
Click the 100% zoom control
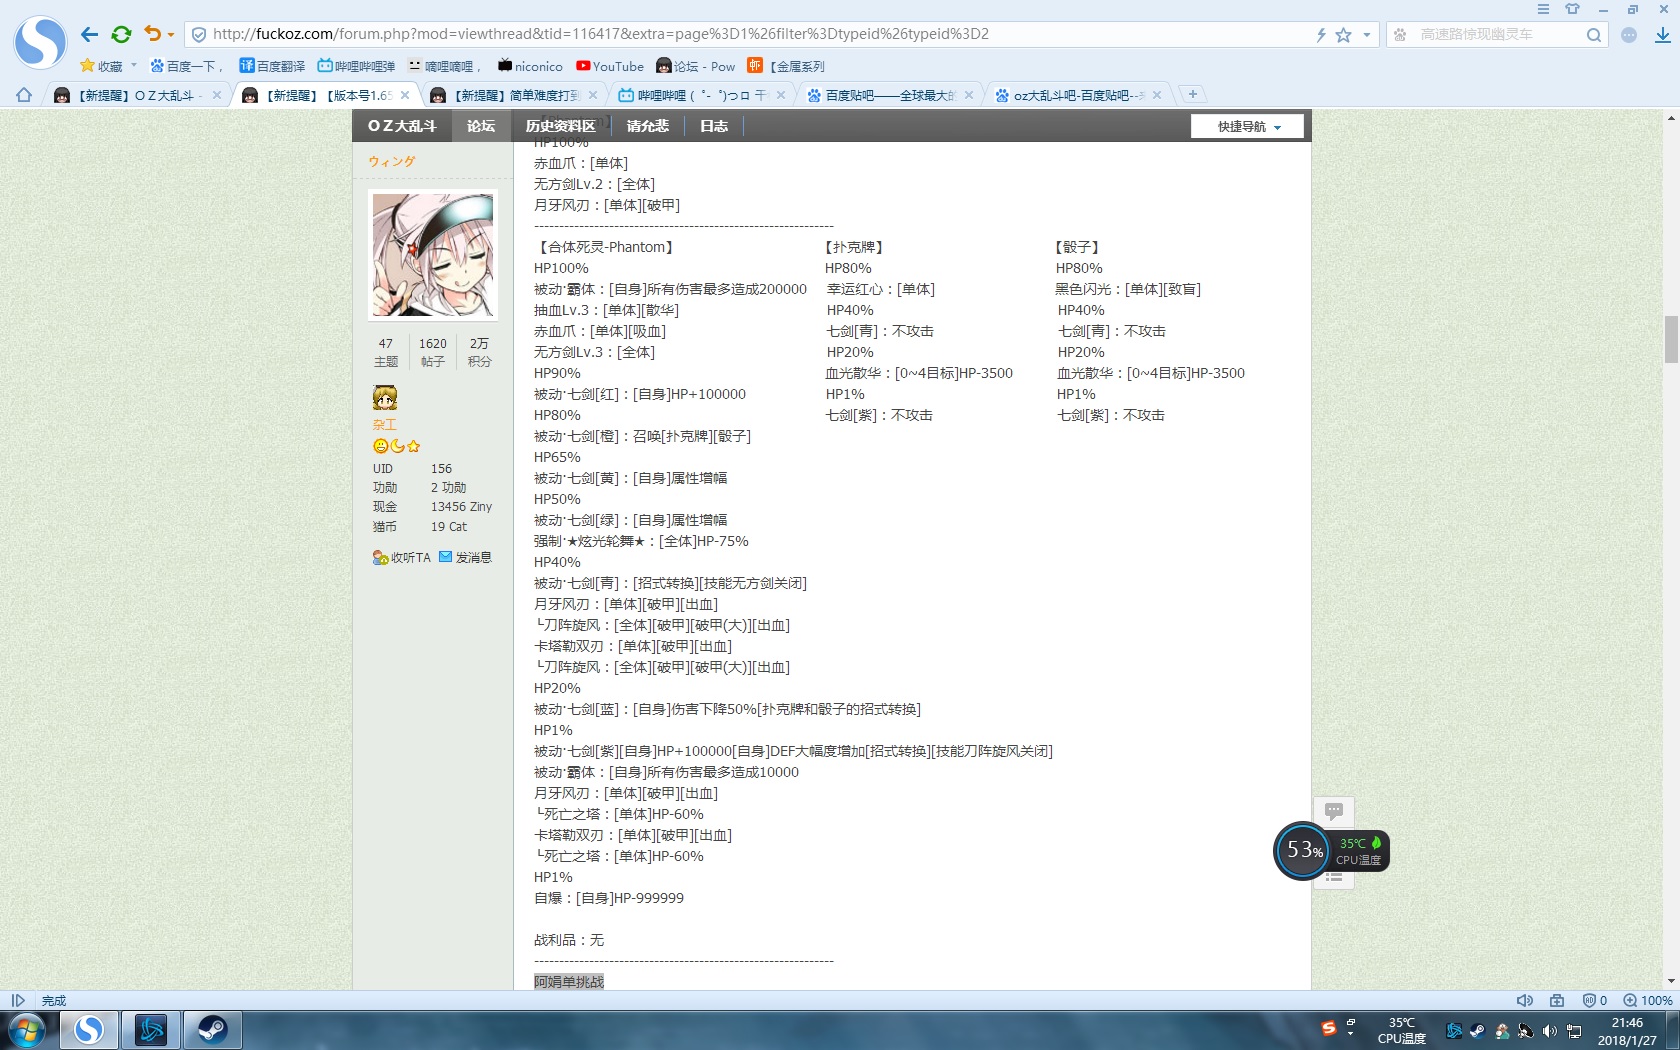1648,1000
